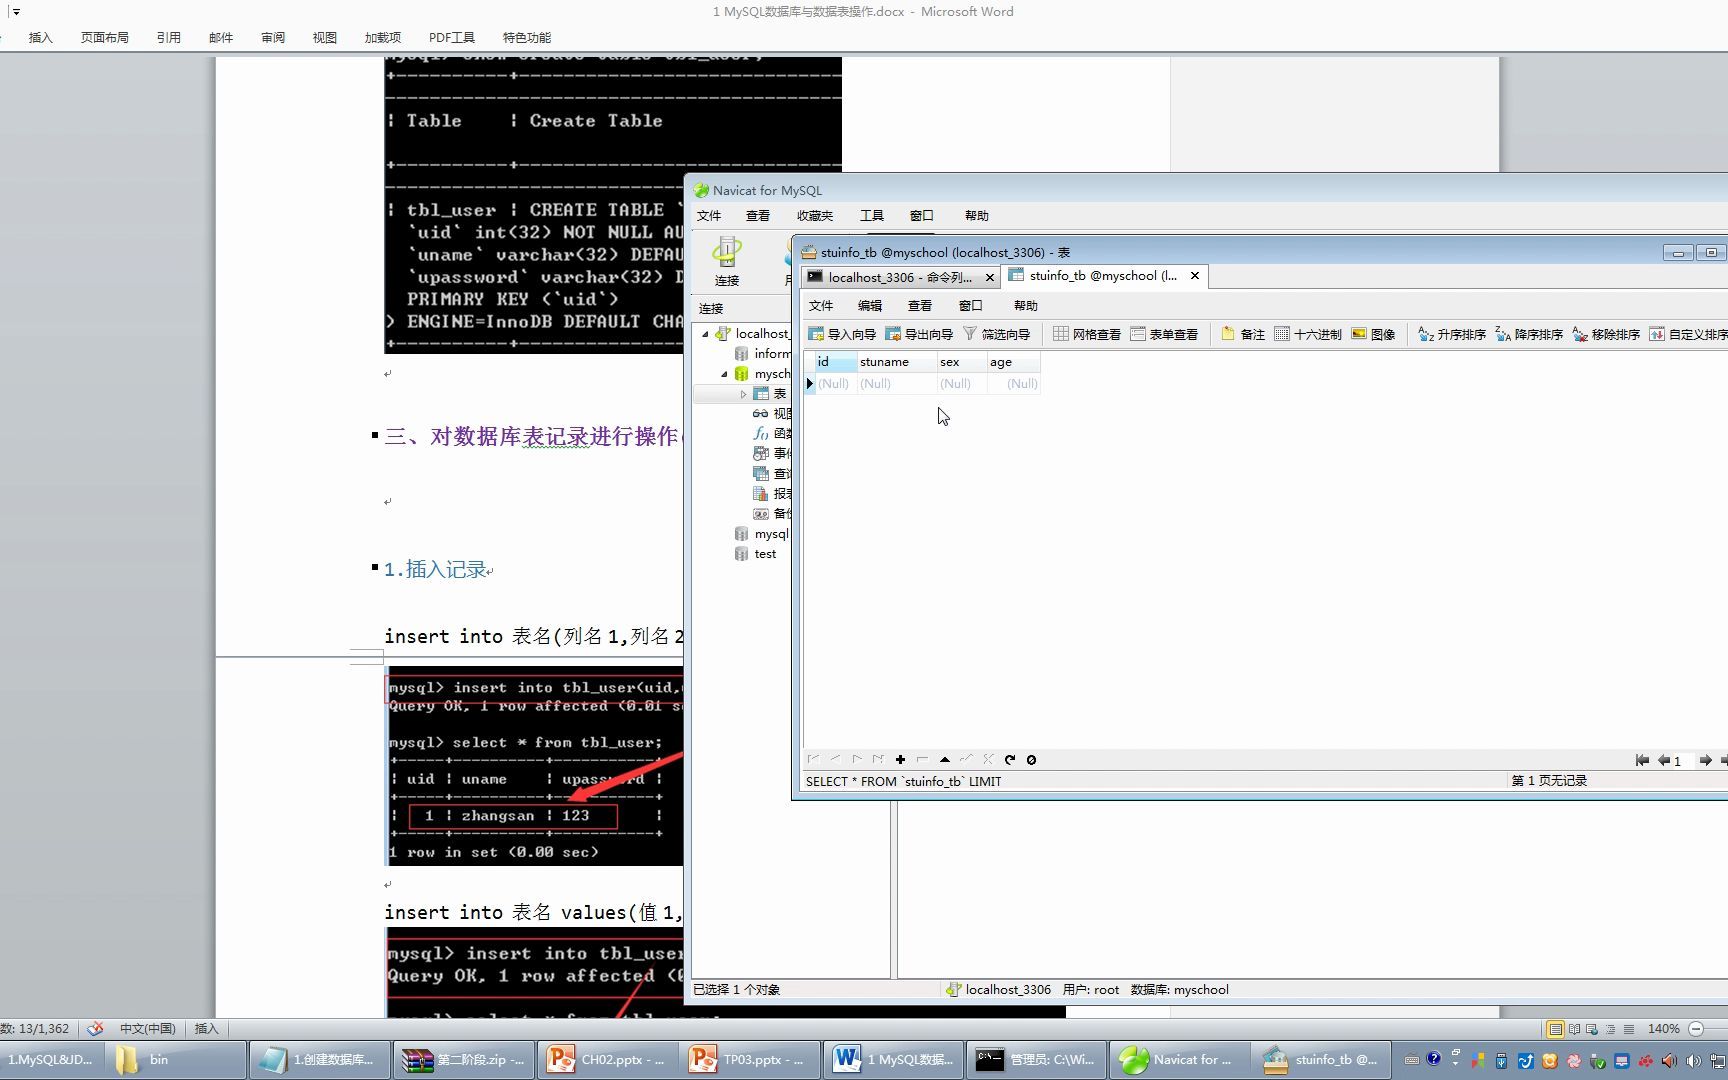Click the age column header
Screen dimensions: 1728x1080
click(1014, 362)
